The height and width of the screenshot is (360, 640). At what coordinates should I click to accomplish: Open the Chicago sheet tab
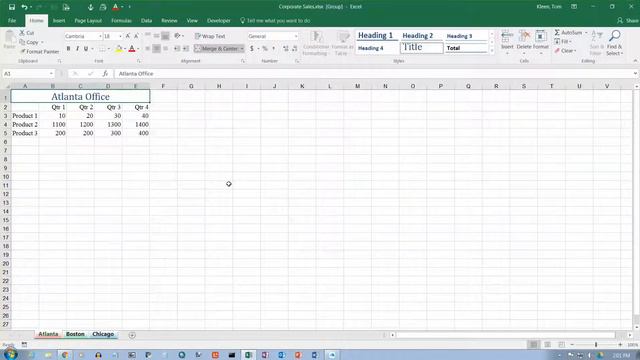click(103, 334)
